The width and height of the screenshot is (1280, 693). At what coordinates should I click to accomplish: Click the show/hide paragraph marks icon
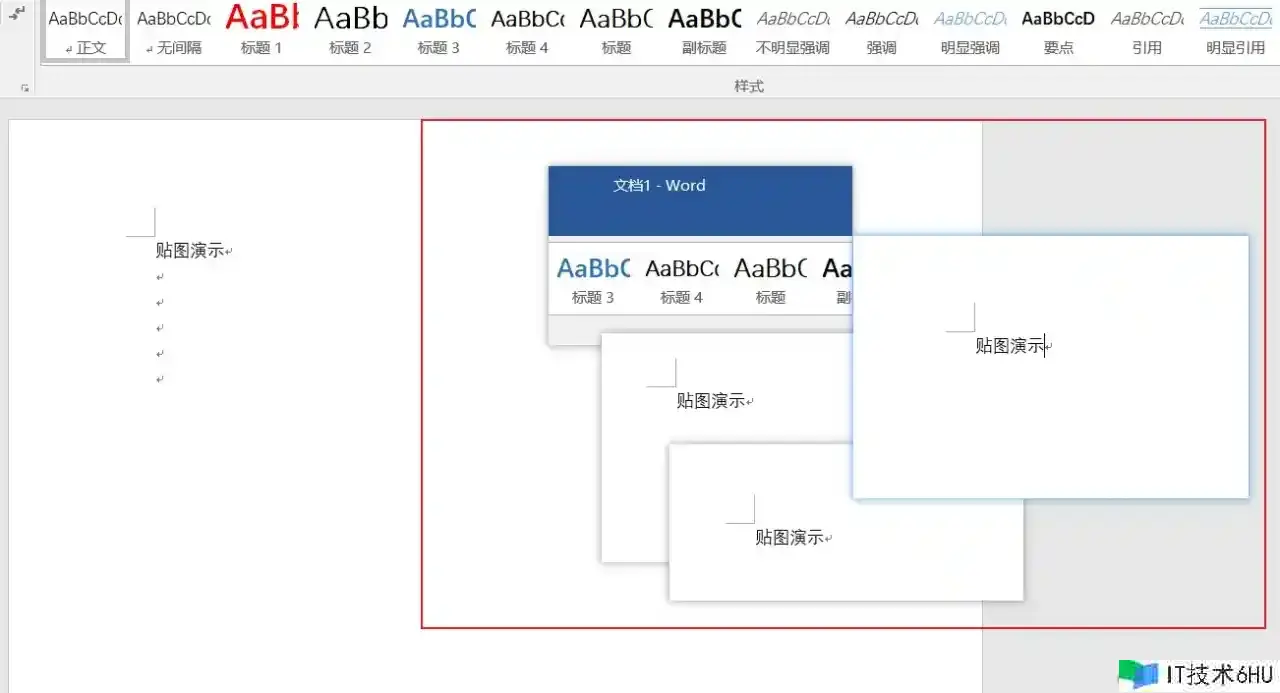(x=17, y=12)
